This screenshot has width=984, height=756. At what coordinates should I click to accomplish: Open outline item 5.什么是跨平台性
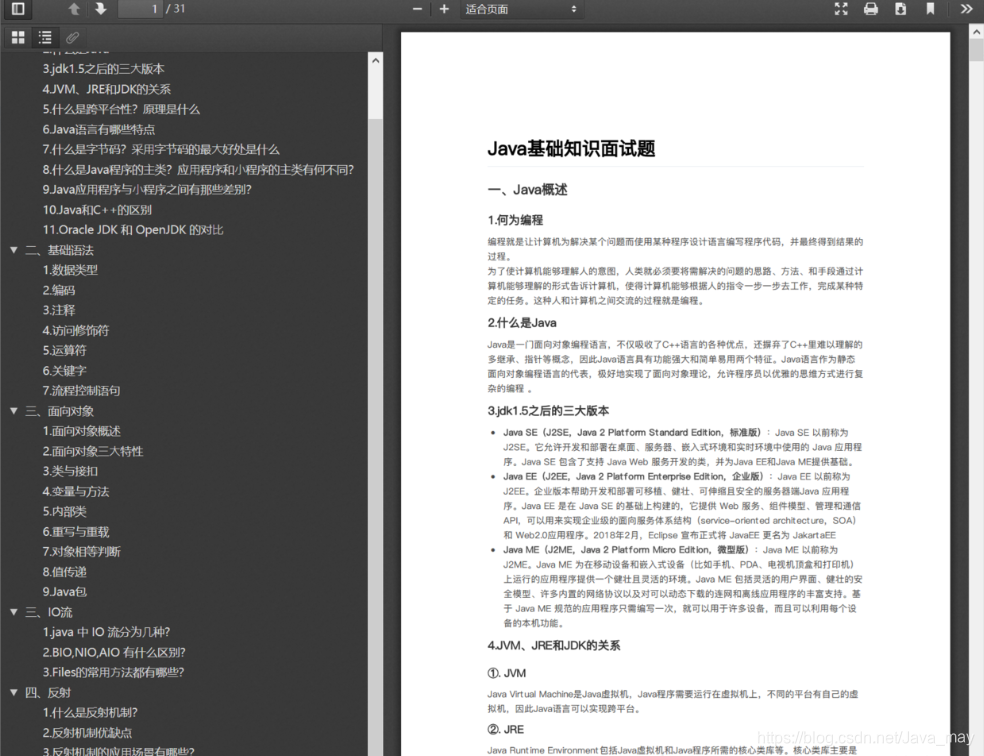pyautogui.click(x=121, y=109)
